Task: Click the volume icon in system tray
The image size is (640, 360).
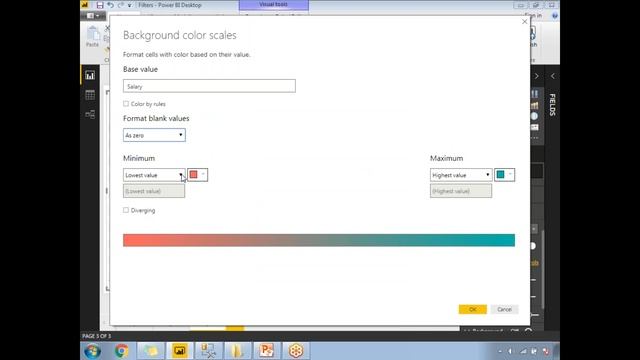Action: [510, 351]
